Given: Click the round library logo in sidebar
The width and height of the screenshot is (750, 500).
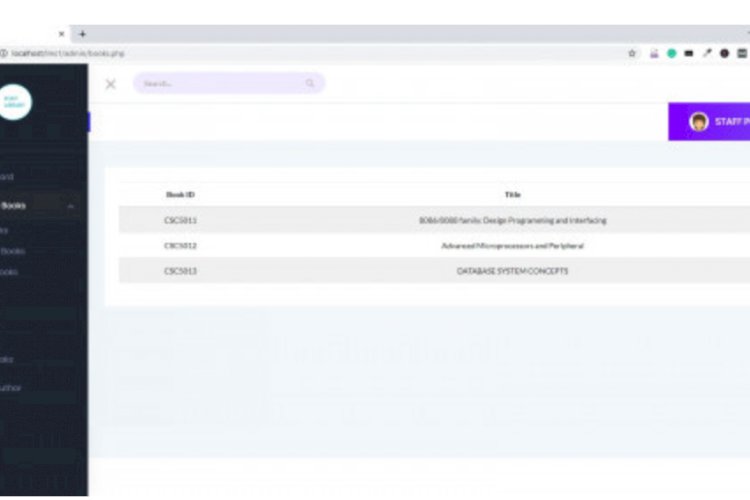Looking at the screenshot, I should tap(15, 102).
